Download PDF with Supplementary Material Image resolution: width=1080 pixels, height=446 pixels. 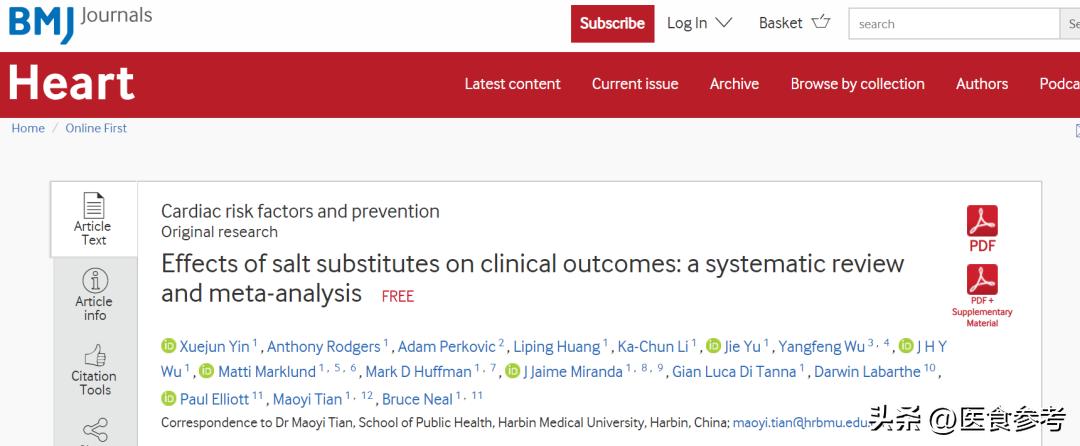(x=982, y=280)
